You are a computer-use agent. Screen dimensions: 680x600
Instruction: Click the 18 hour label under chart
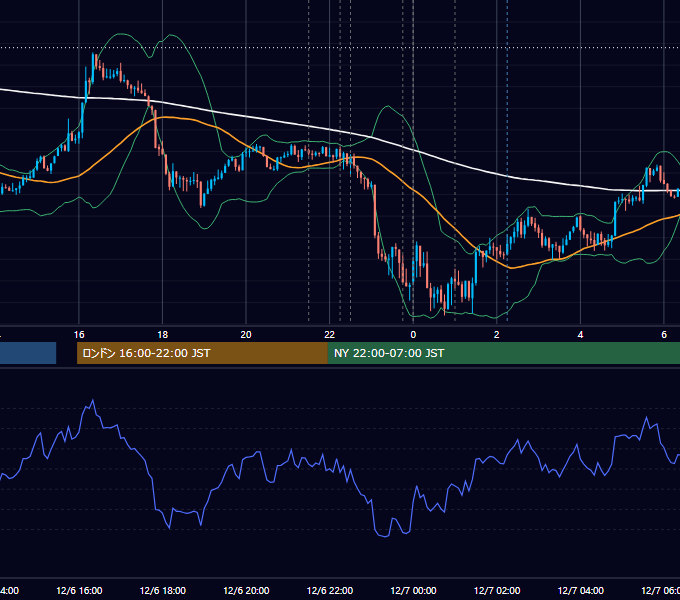pyautogui.click(x=162, y=335)
